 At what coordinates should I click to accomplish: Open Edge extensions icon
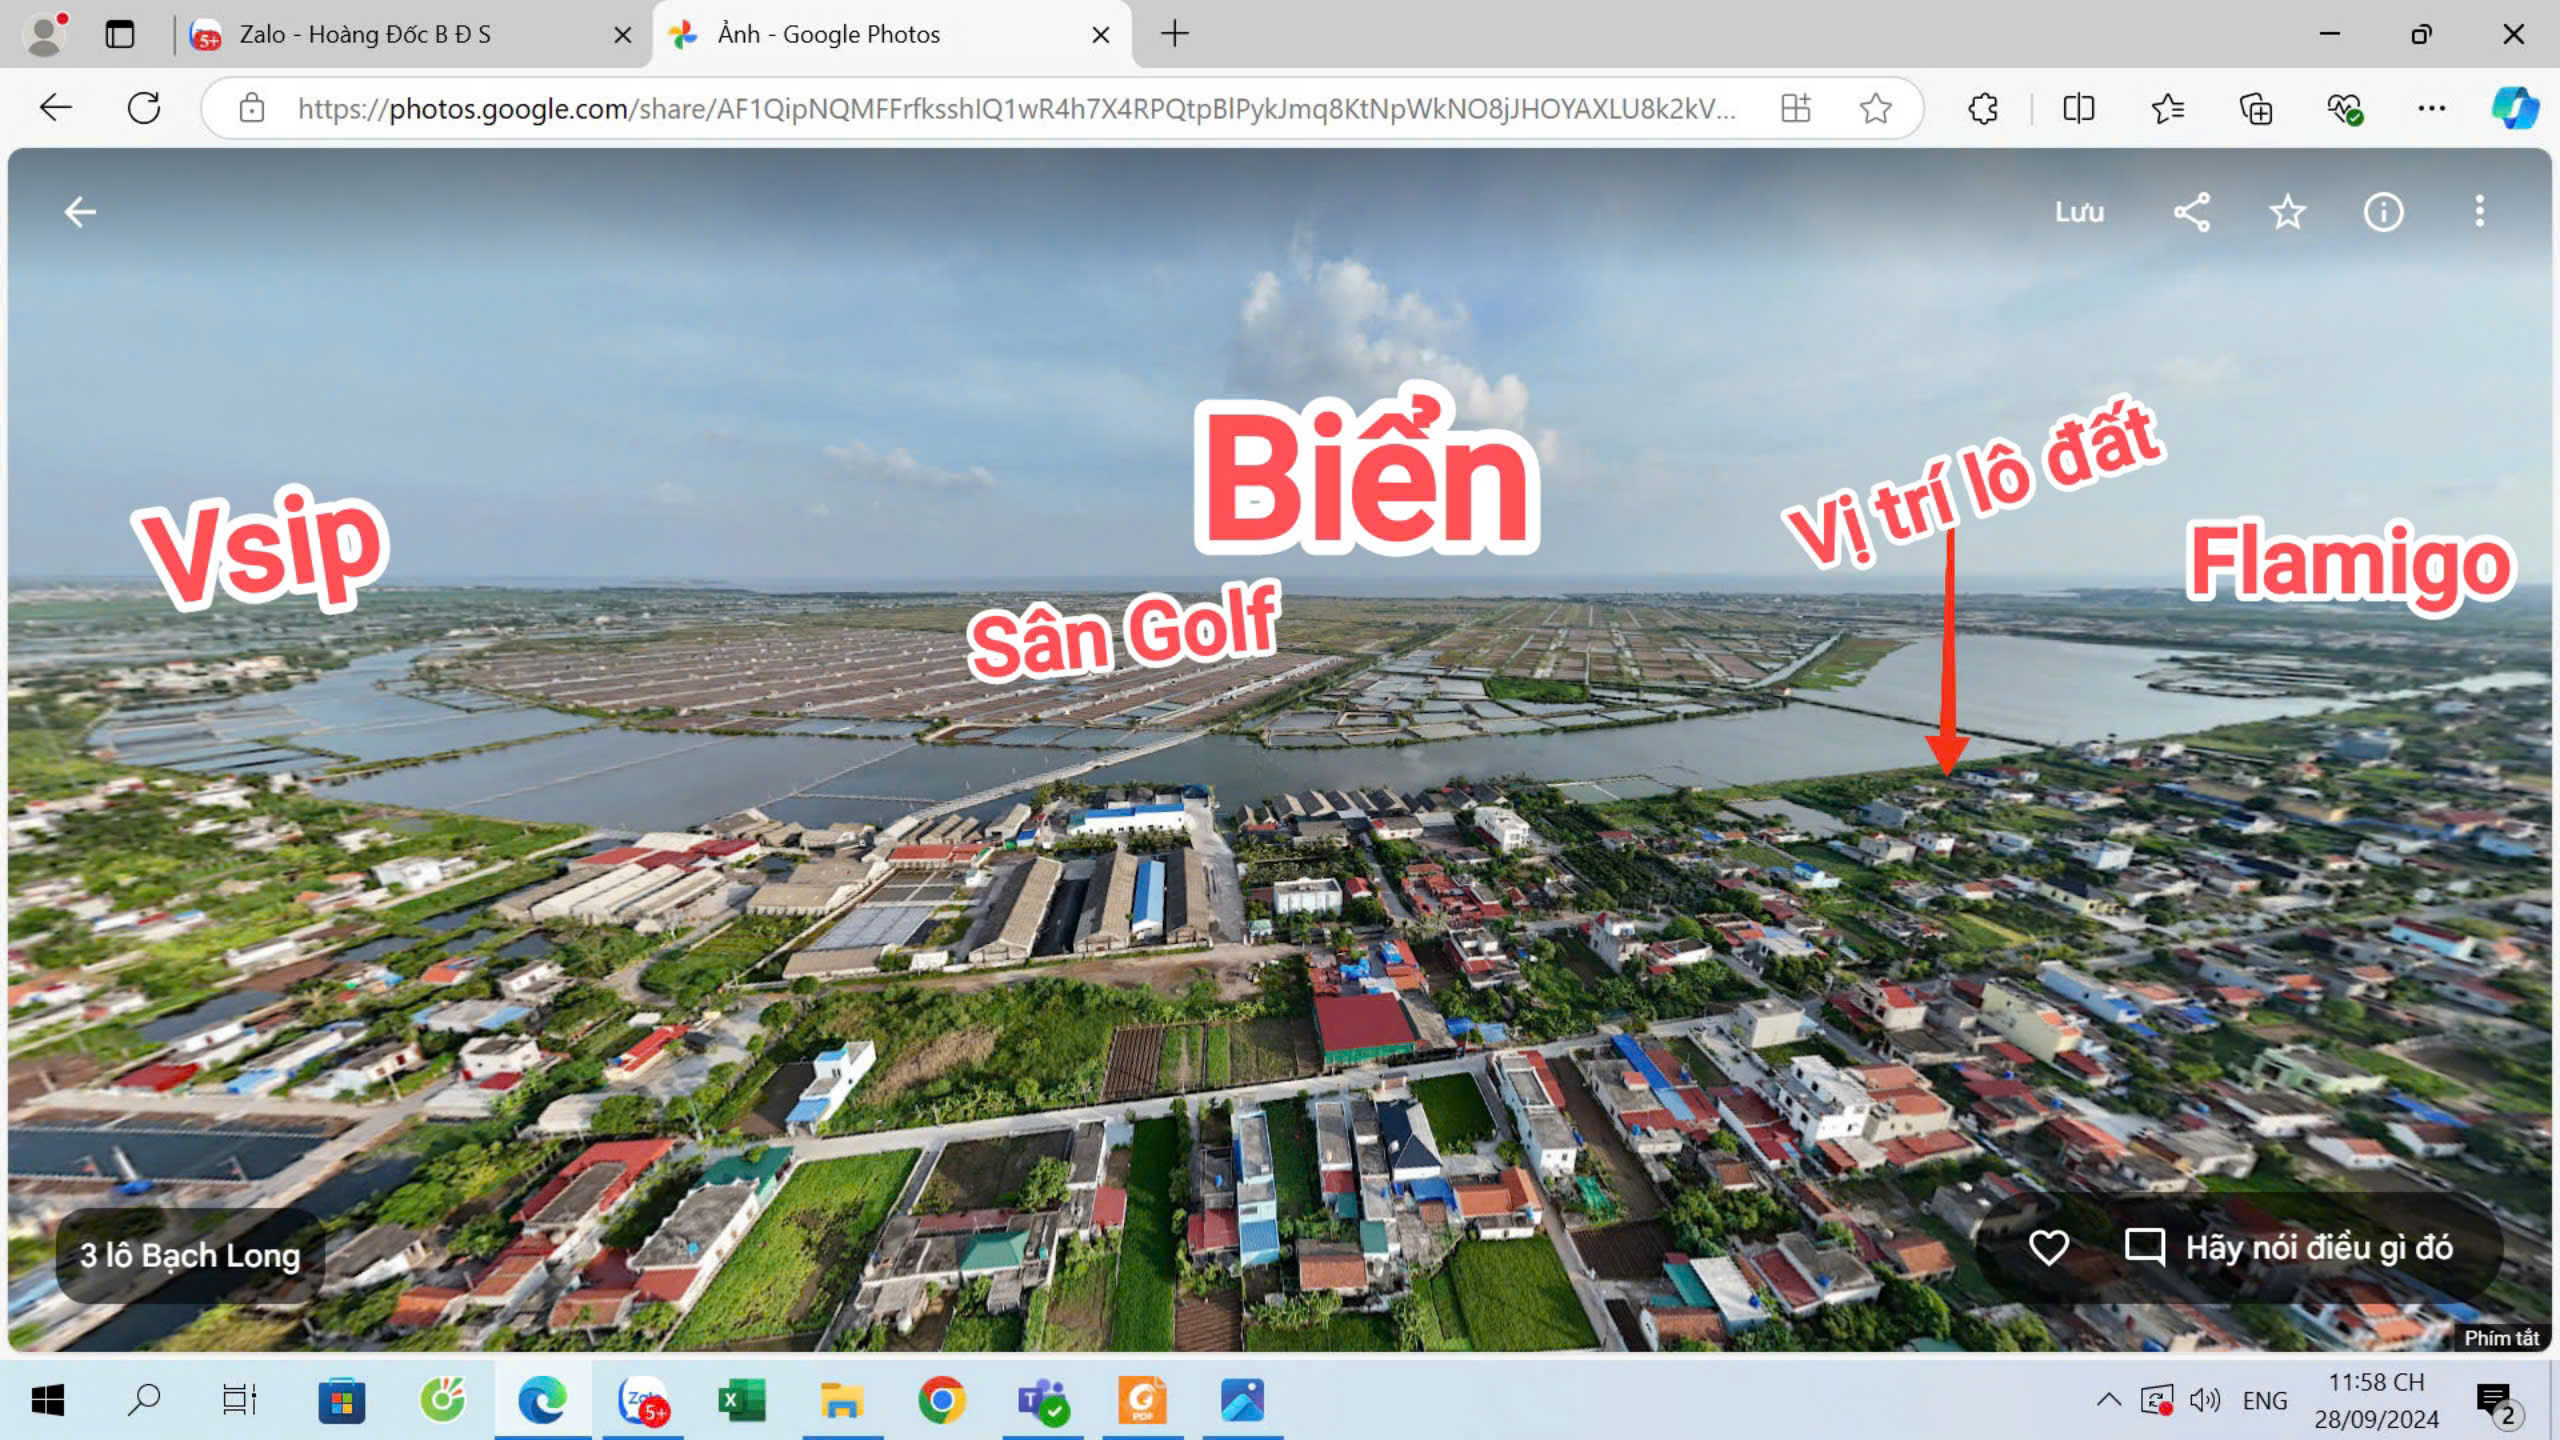coord(1983,108)
